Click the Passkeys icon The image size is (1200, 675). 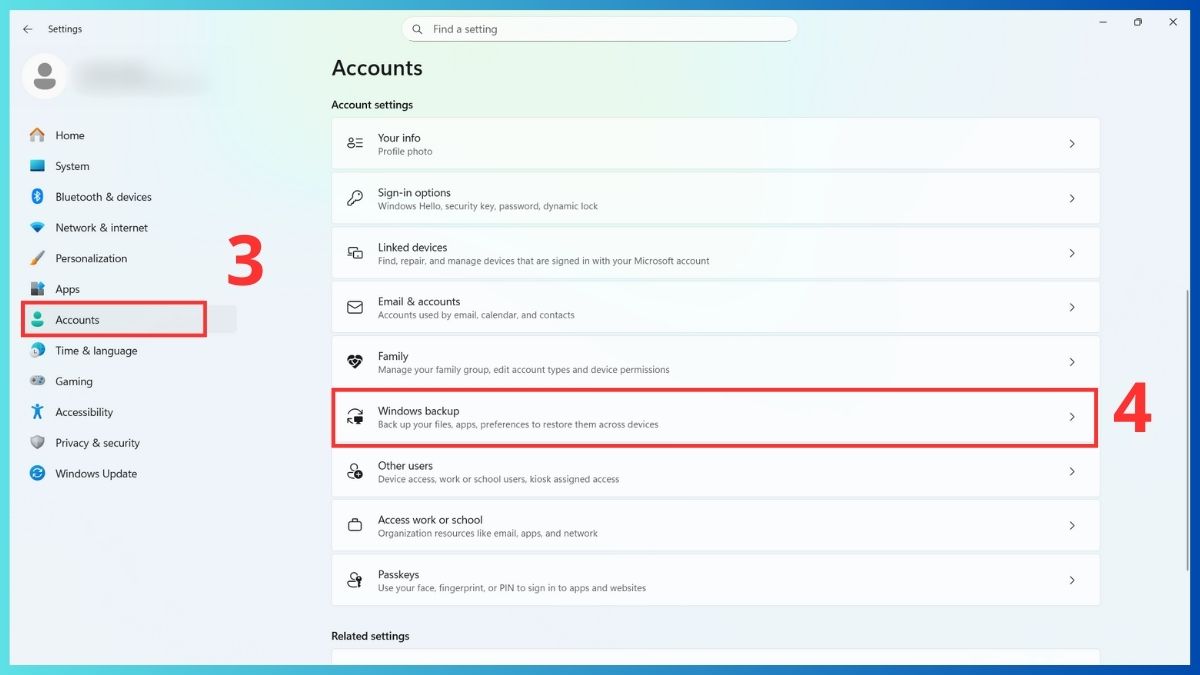pyautogui.click(x=355, y=580)
